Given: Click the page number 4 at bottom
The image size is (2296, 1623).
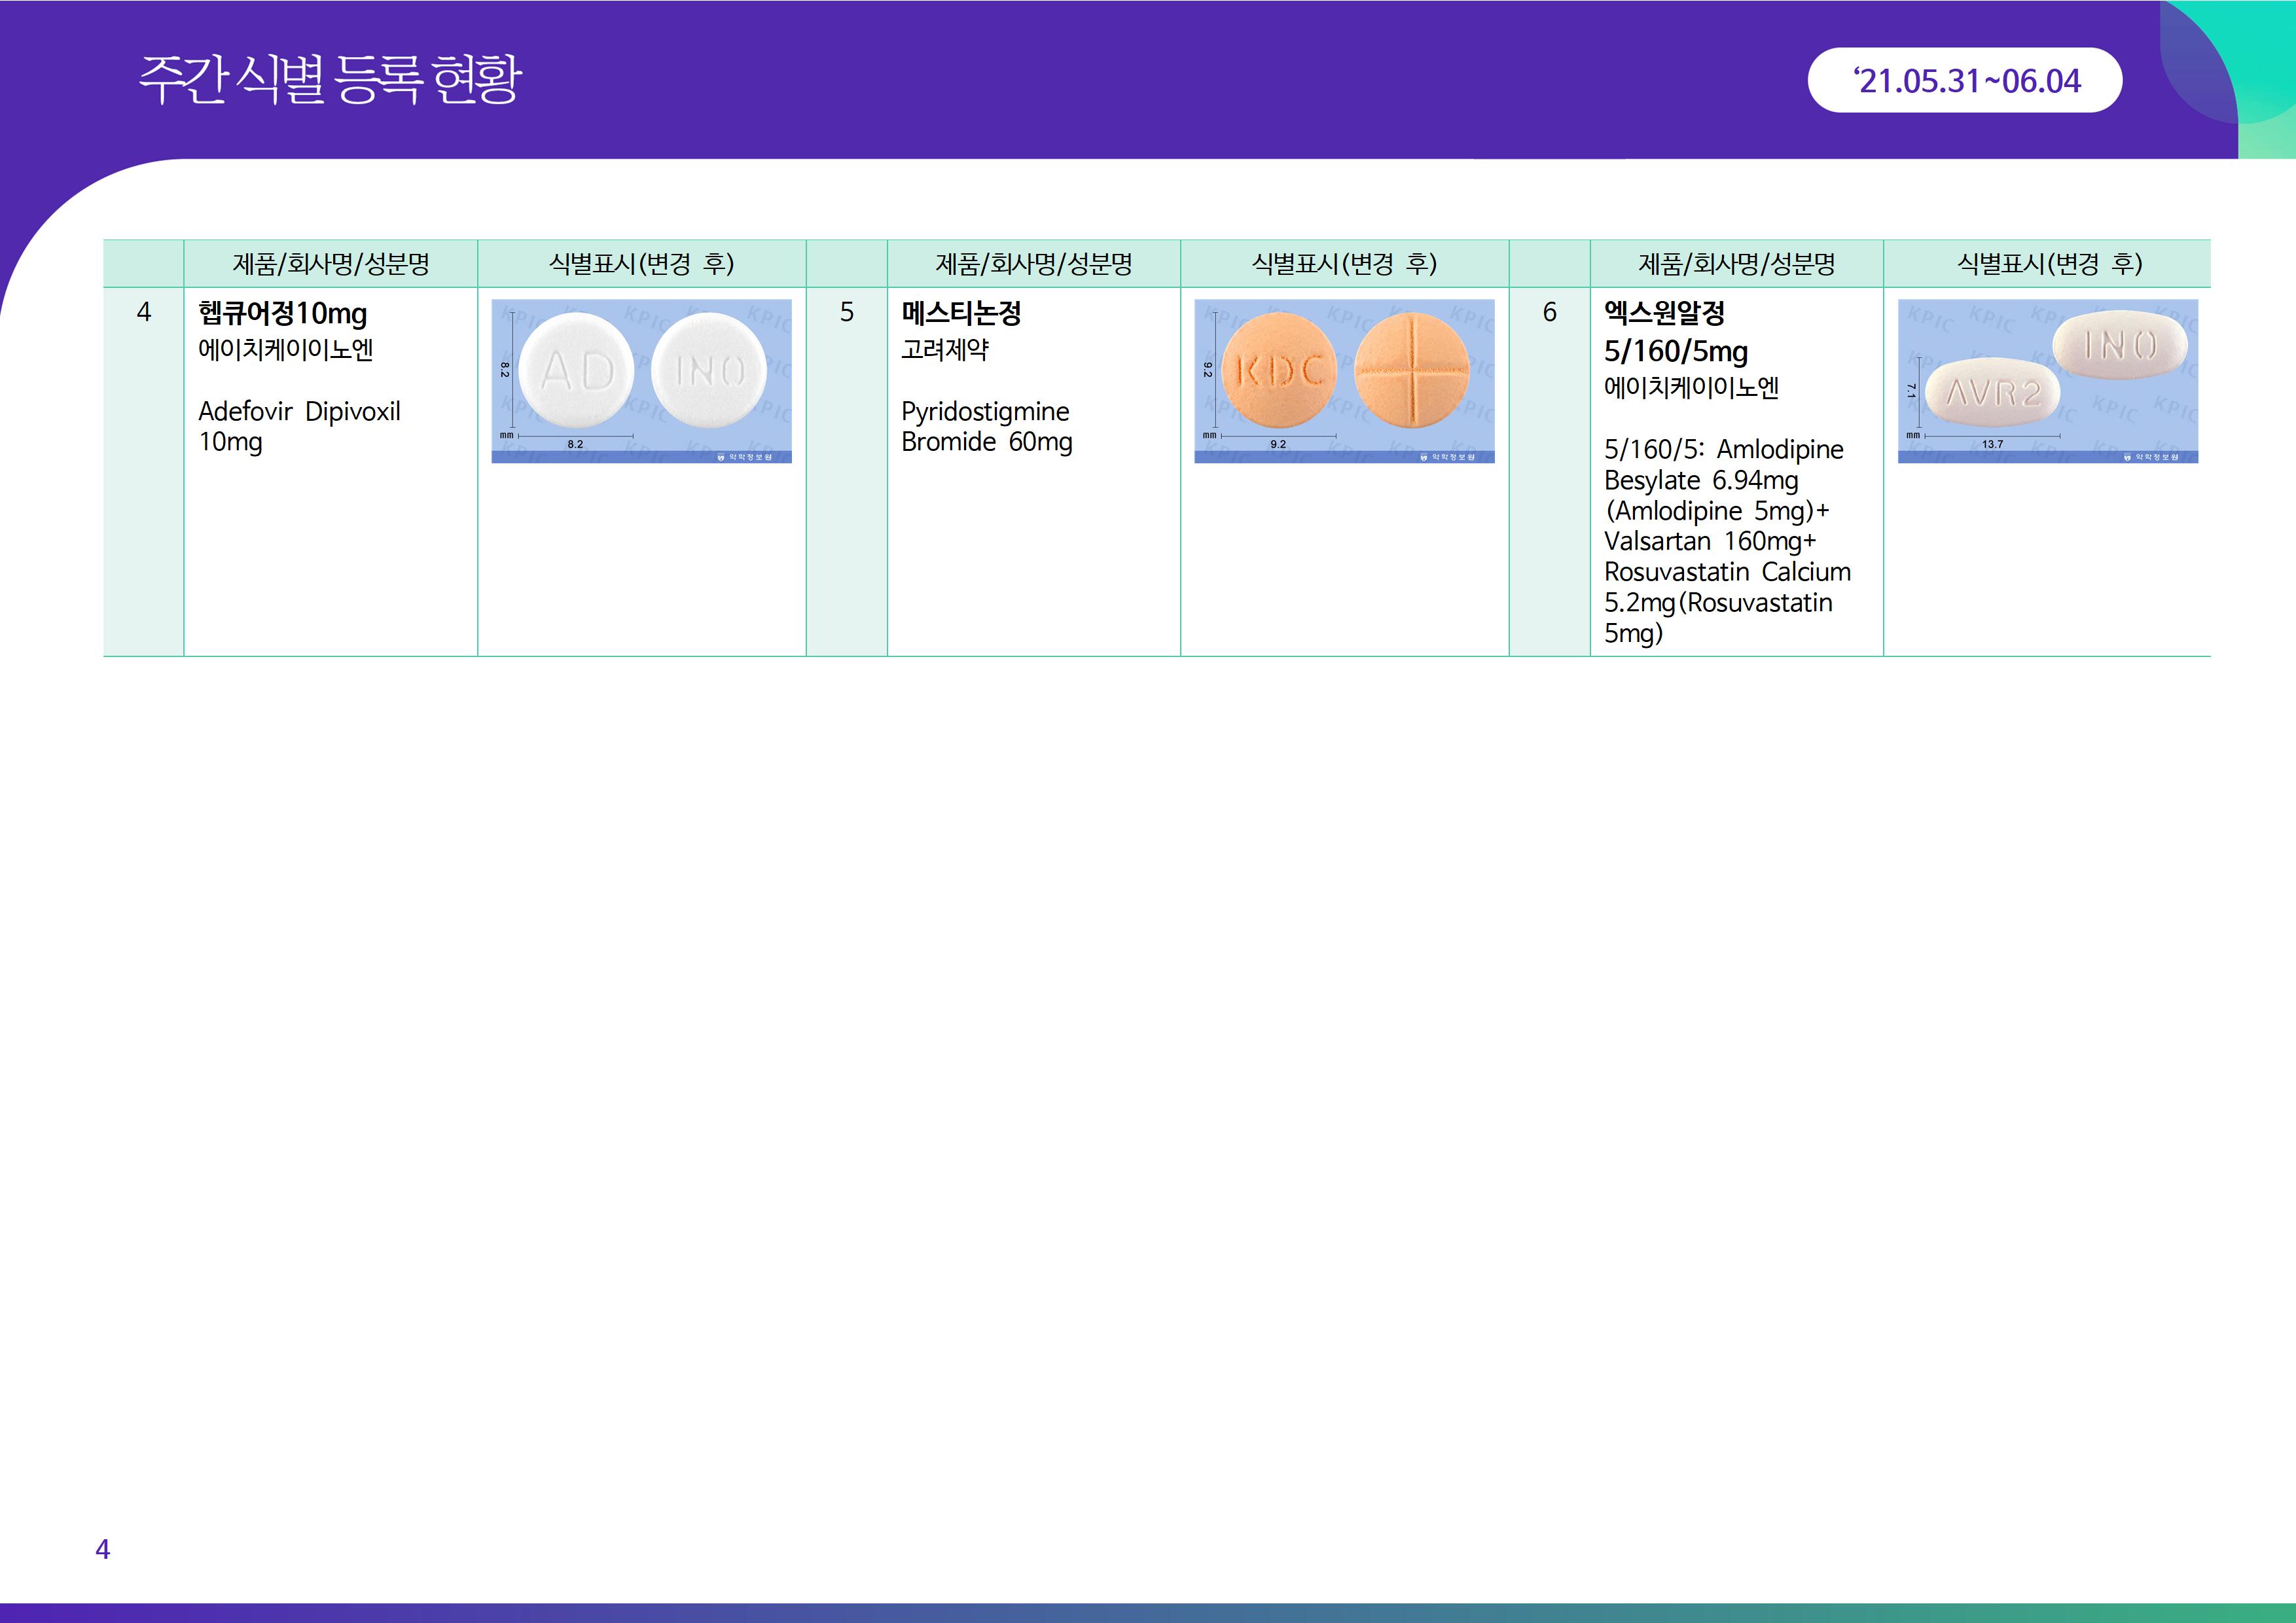Looking at the screenshot, I should (x=102, y=1549).
